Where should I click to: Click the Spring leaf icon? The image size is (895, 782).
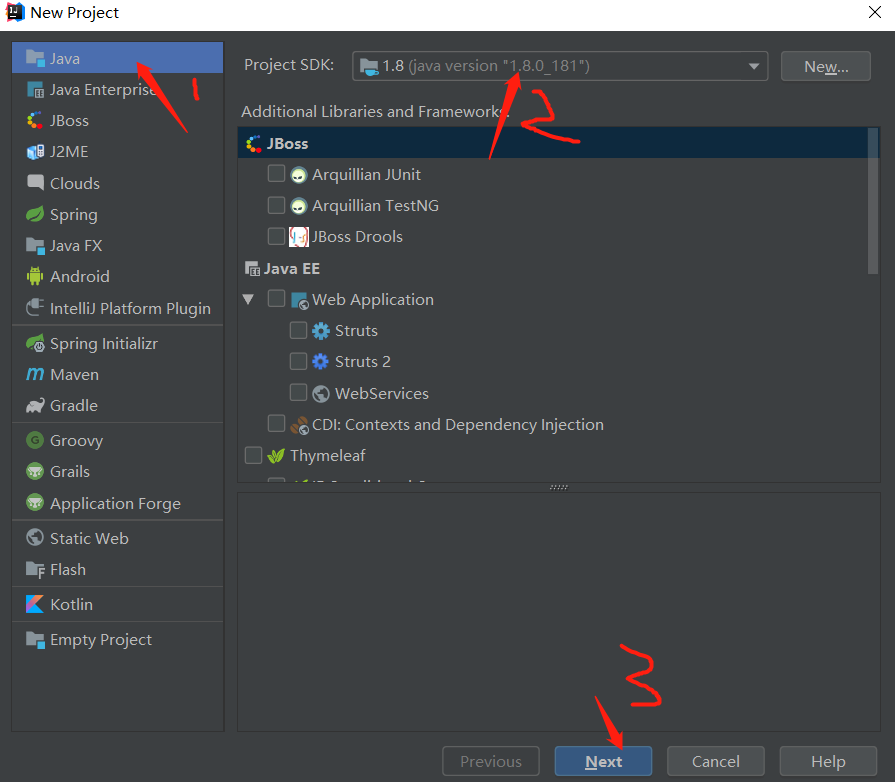35,214
